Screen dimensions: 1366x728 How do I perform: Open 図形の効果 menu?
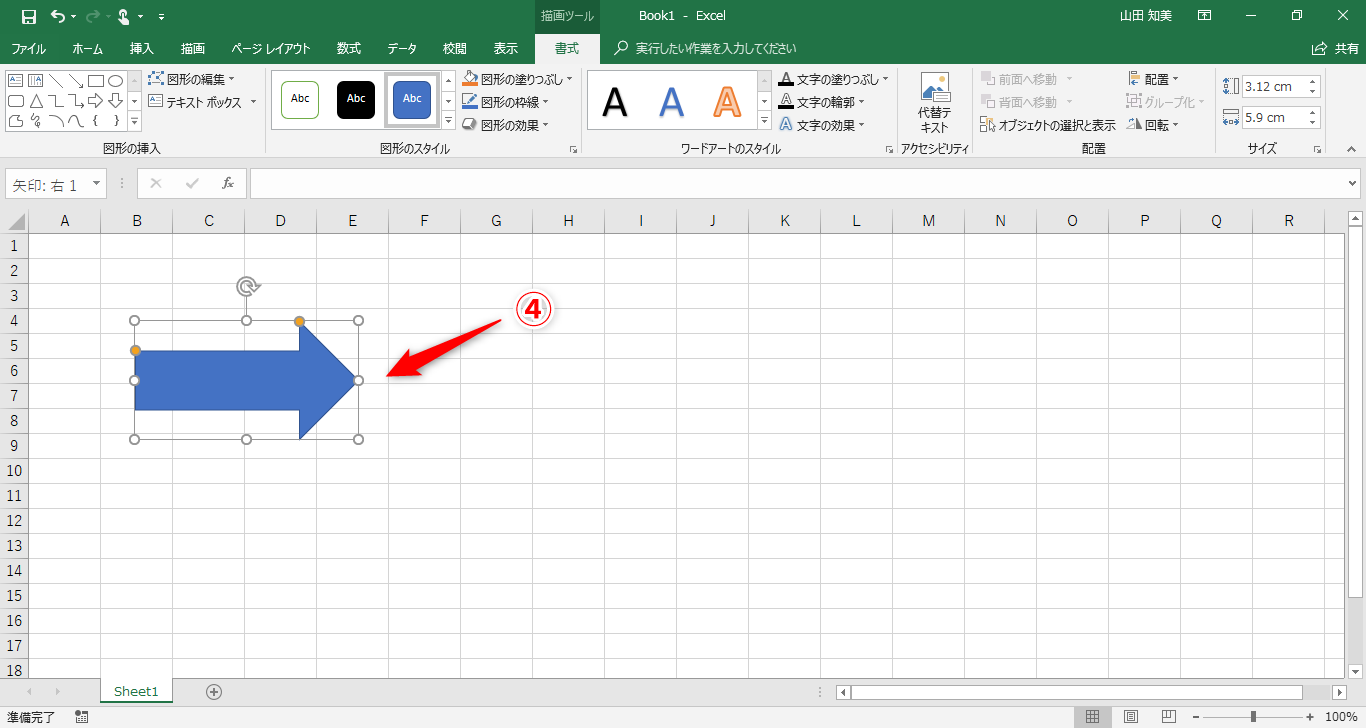pyautogui.click(x=506, y=125)
